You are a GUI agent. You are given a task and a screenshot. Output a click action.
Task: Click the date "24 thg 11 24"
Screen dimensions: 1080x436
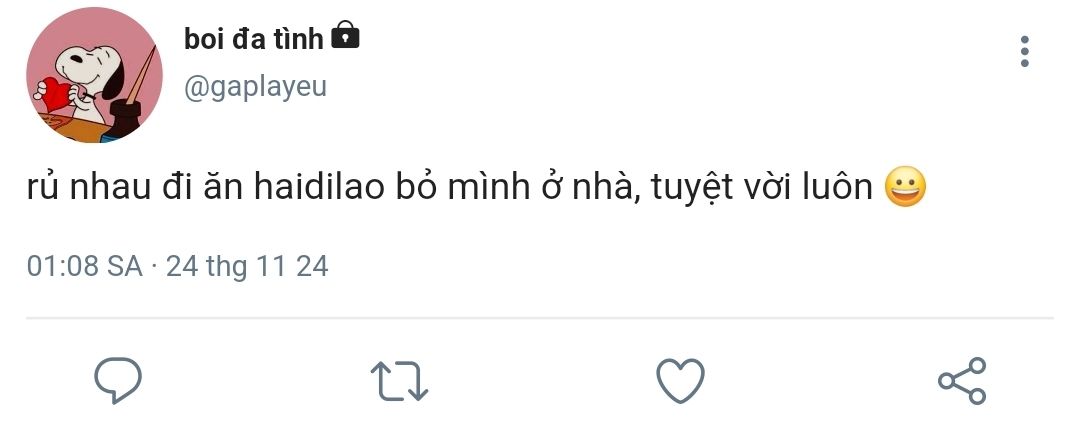[x=247, y=267]
